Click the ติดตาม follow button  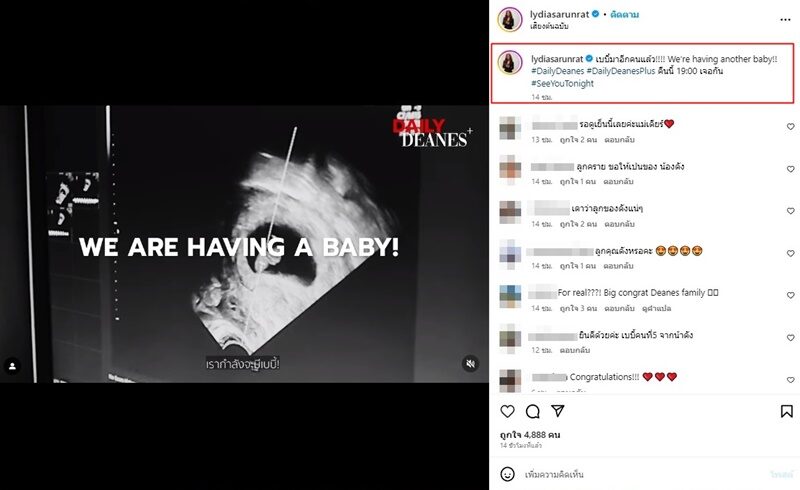[x=624, y=15]
